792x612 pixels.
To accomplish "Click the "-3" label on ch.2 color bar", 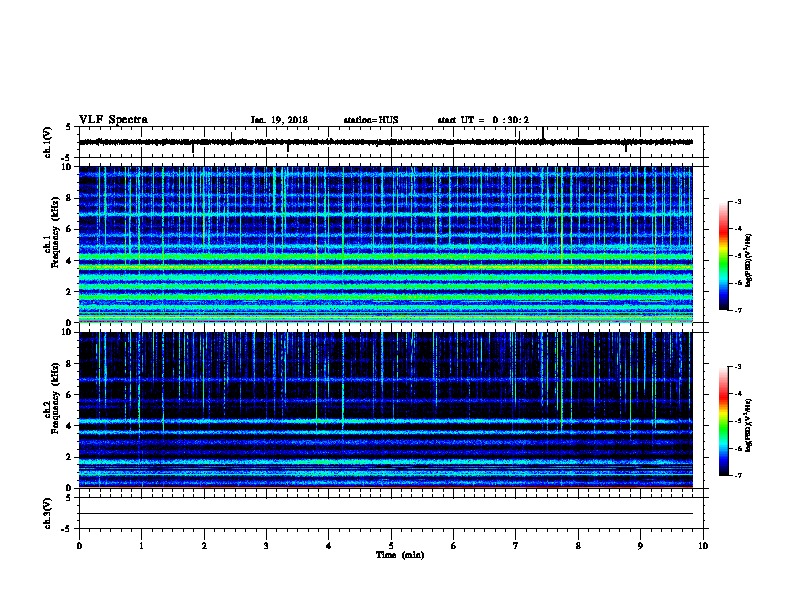I will click(x=738, y=367).
